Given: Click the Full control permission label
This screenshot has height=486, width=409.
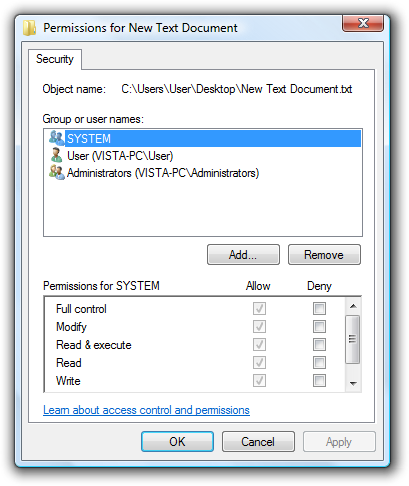Looking at the screenshot, I should click(81, 309).
